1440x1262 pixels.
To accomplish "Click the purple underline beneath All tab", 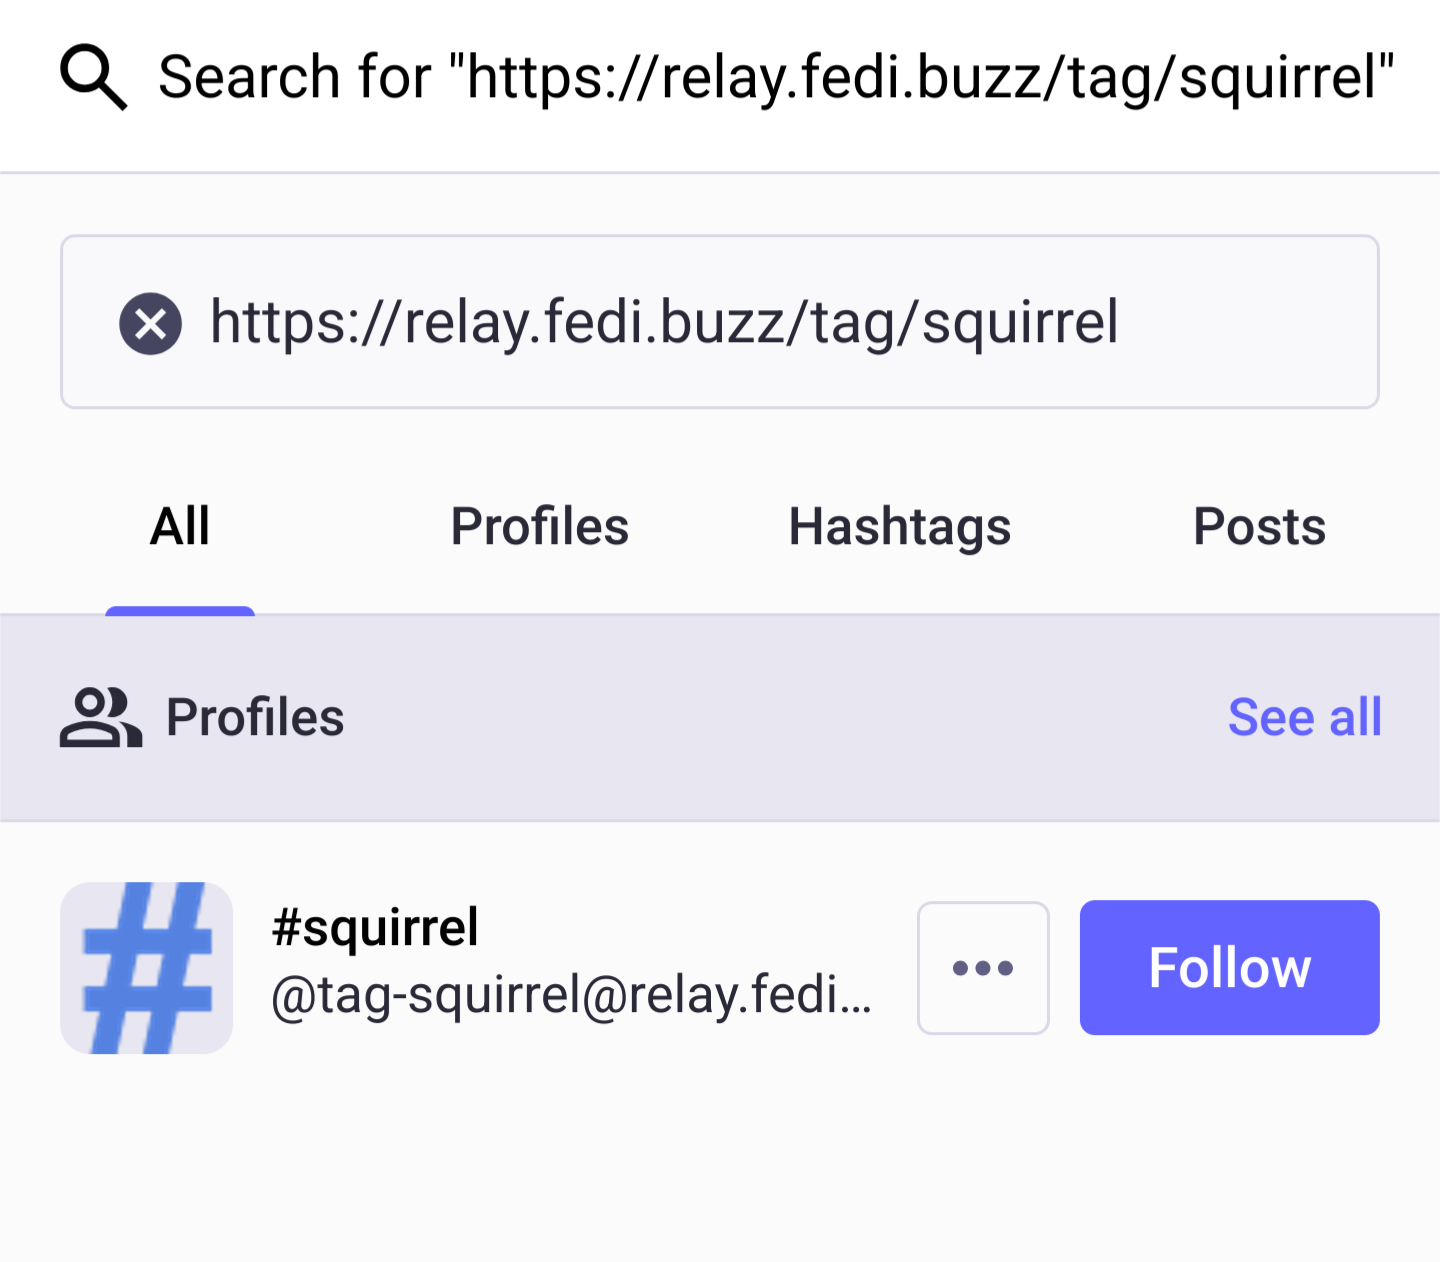I will (x=180, y=610).
